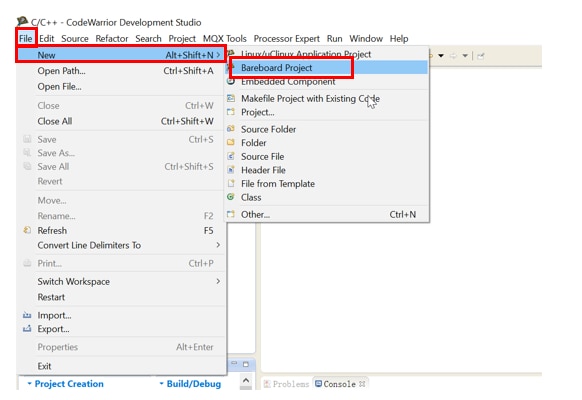Open the Refactor menu

pyautogui.click(x=112, y=39)
